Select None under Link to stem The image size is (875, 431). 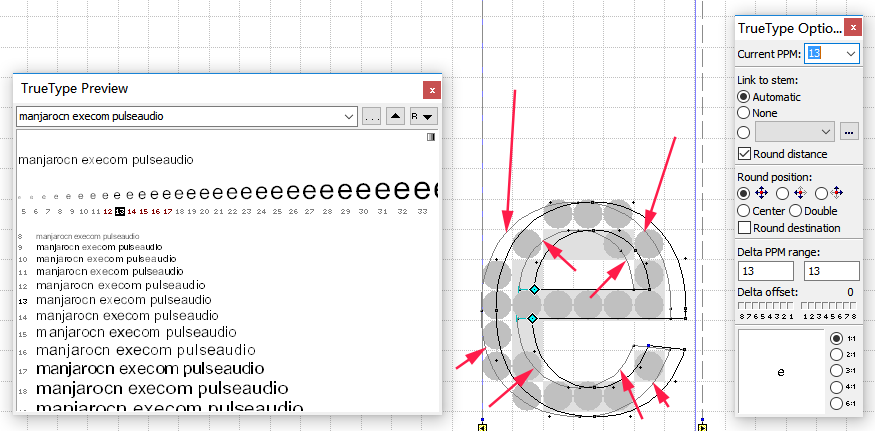pyautogui.click(x=744, y=113)
